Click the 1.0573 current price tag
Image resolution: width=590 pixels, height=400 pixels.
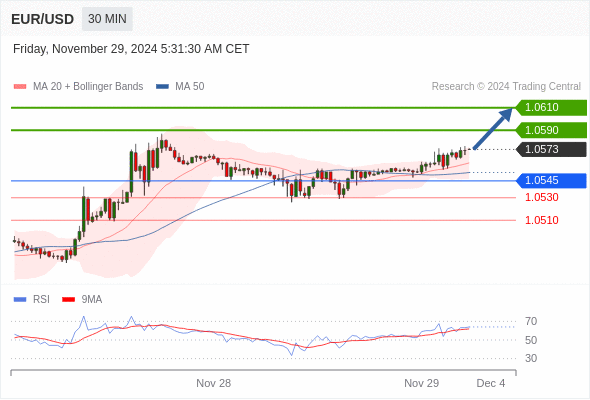coord(551,149)
